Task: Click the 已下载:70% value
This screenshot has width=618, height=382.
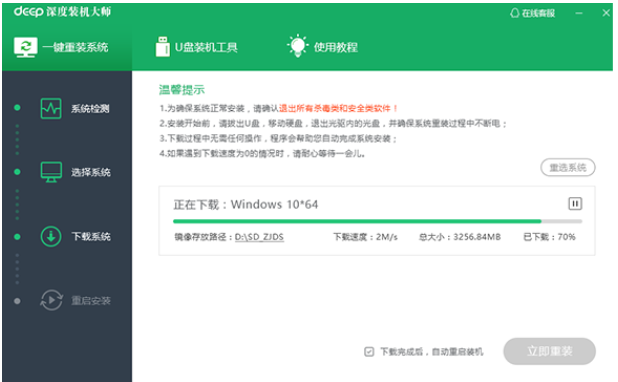Action: (549, 237)
